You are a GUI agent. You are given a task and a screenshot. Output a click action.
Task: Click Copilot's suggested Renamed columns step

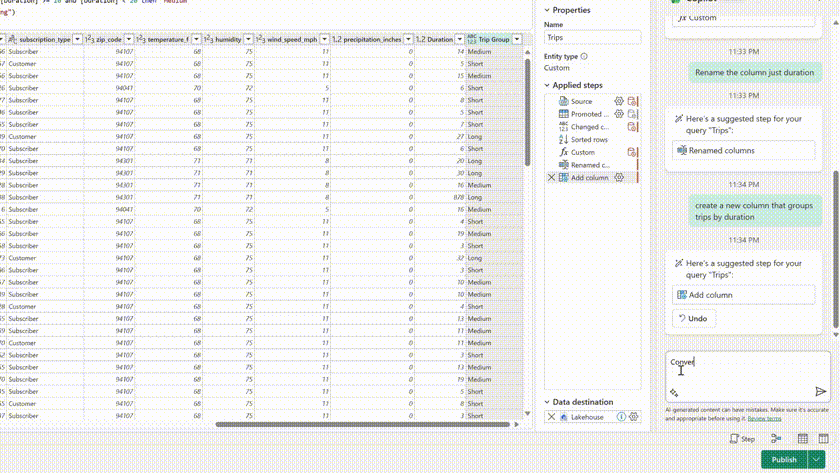(744, 151)
